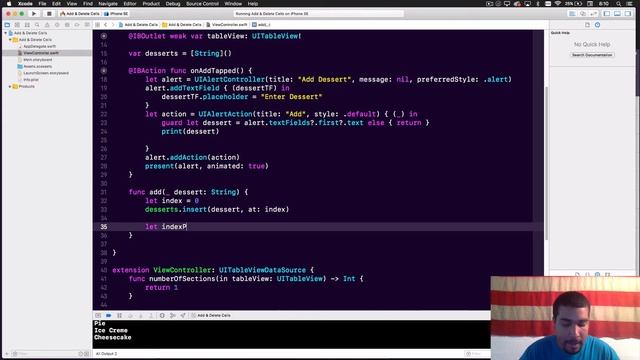Show the Project navigator folder icon
This screenshot has width=640, height=360.
[x=7, y=25]
